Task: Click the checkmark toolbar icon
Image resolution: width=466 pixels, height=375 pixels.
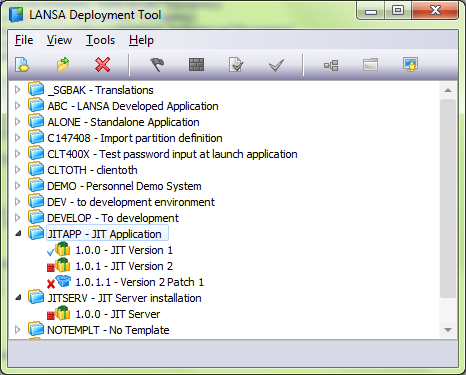Action: pyautogui.click(x=276, y=65)
